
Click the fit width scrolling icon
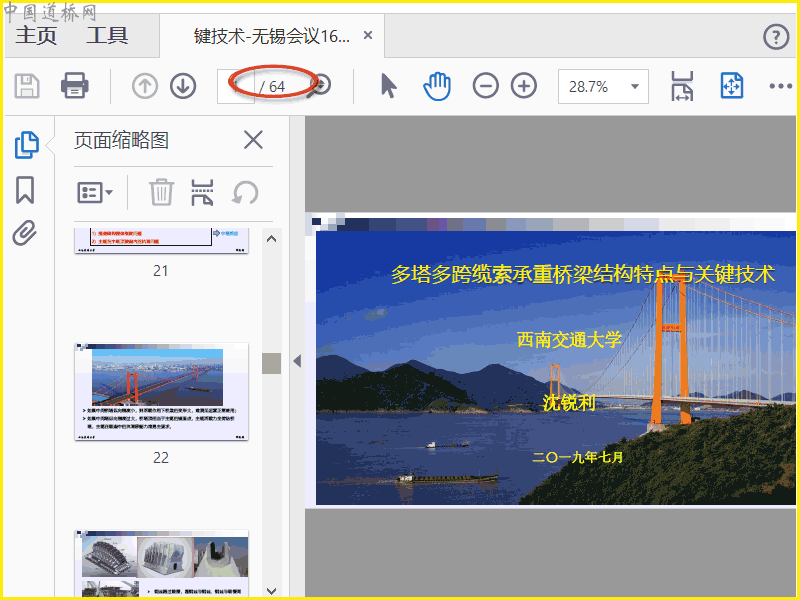(682, 86)
